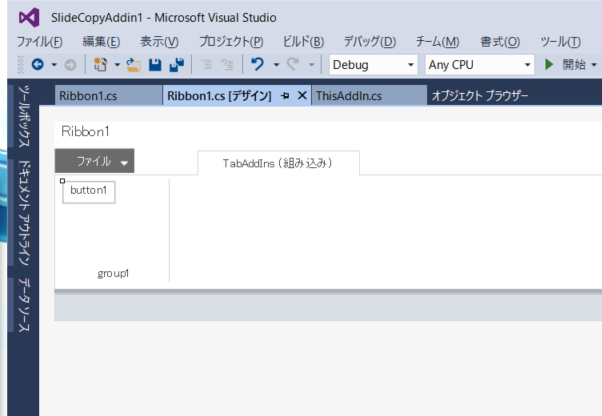This screenshot has height=416, width=602.
Task: Click the redo icon
Action: click(293, 64)
